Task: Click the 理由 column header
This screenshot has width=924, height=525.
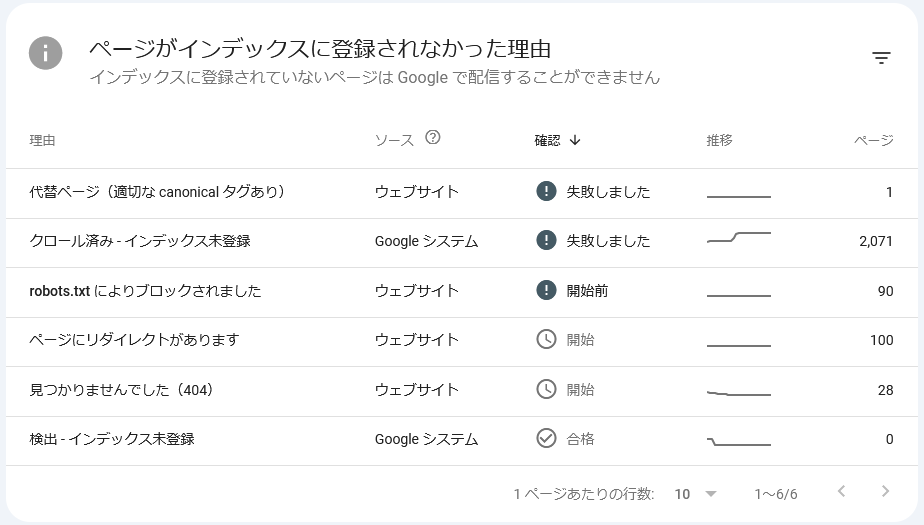Action: [x=42, y=140]
